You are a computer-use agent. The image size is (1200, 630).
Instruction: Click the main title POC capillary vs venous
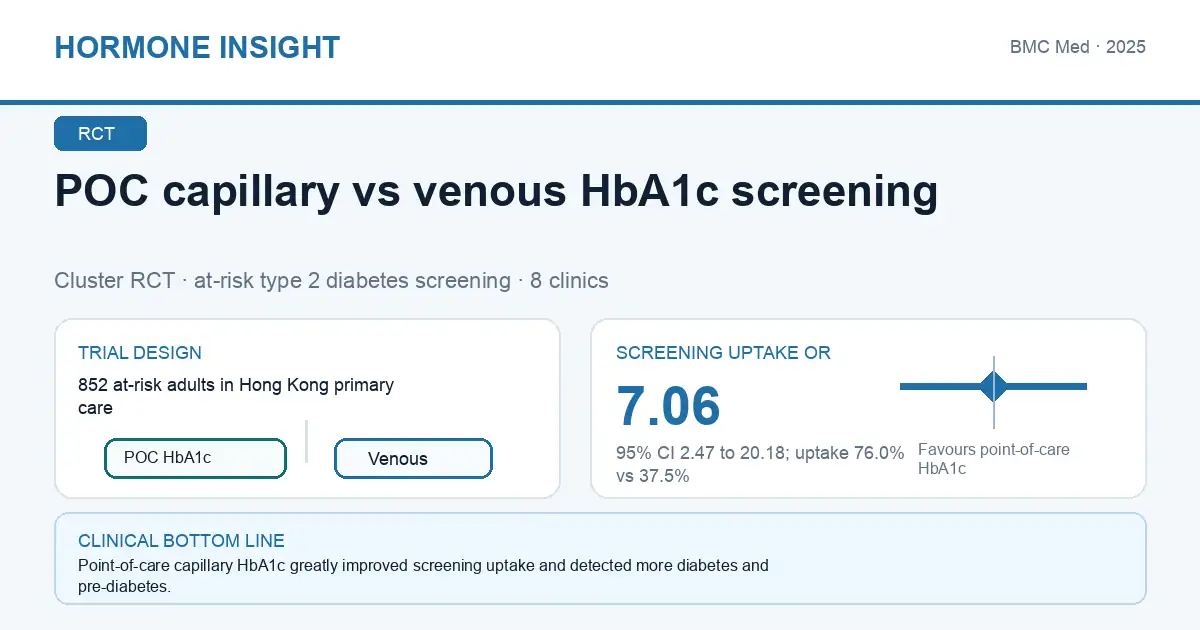[x=496, y=192]
